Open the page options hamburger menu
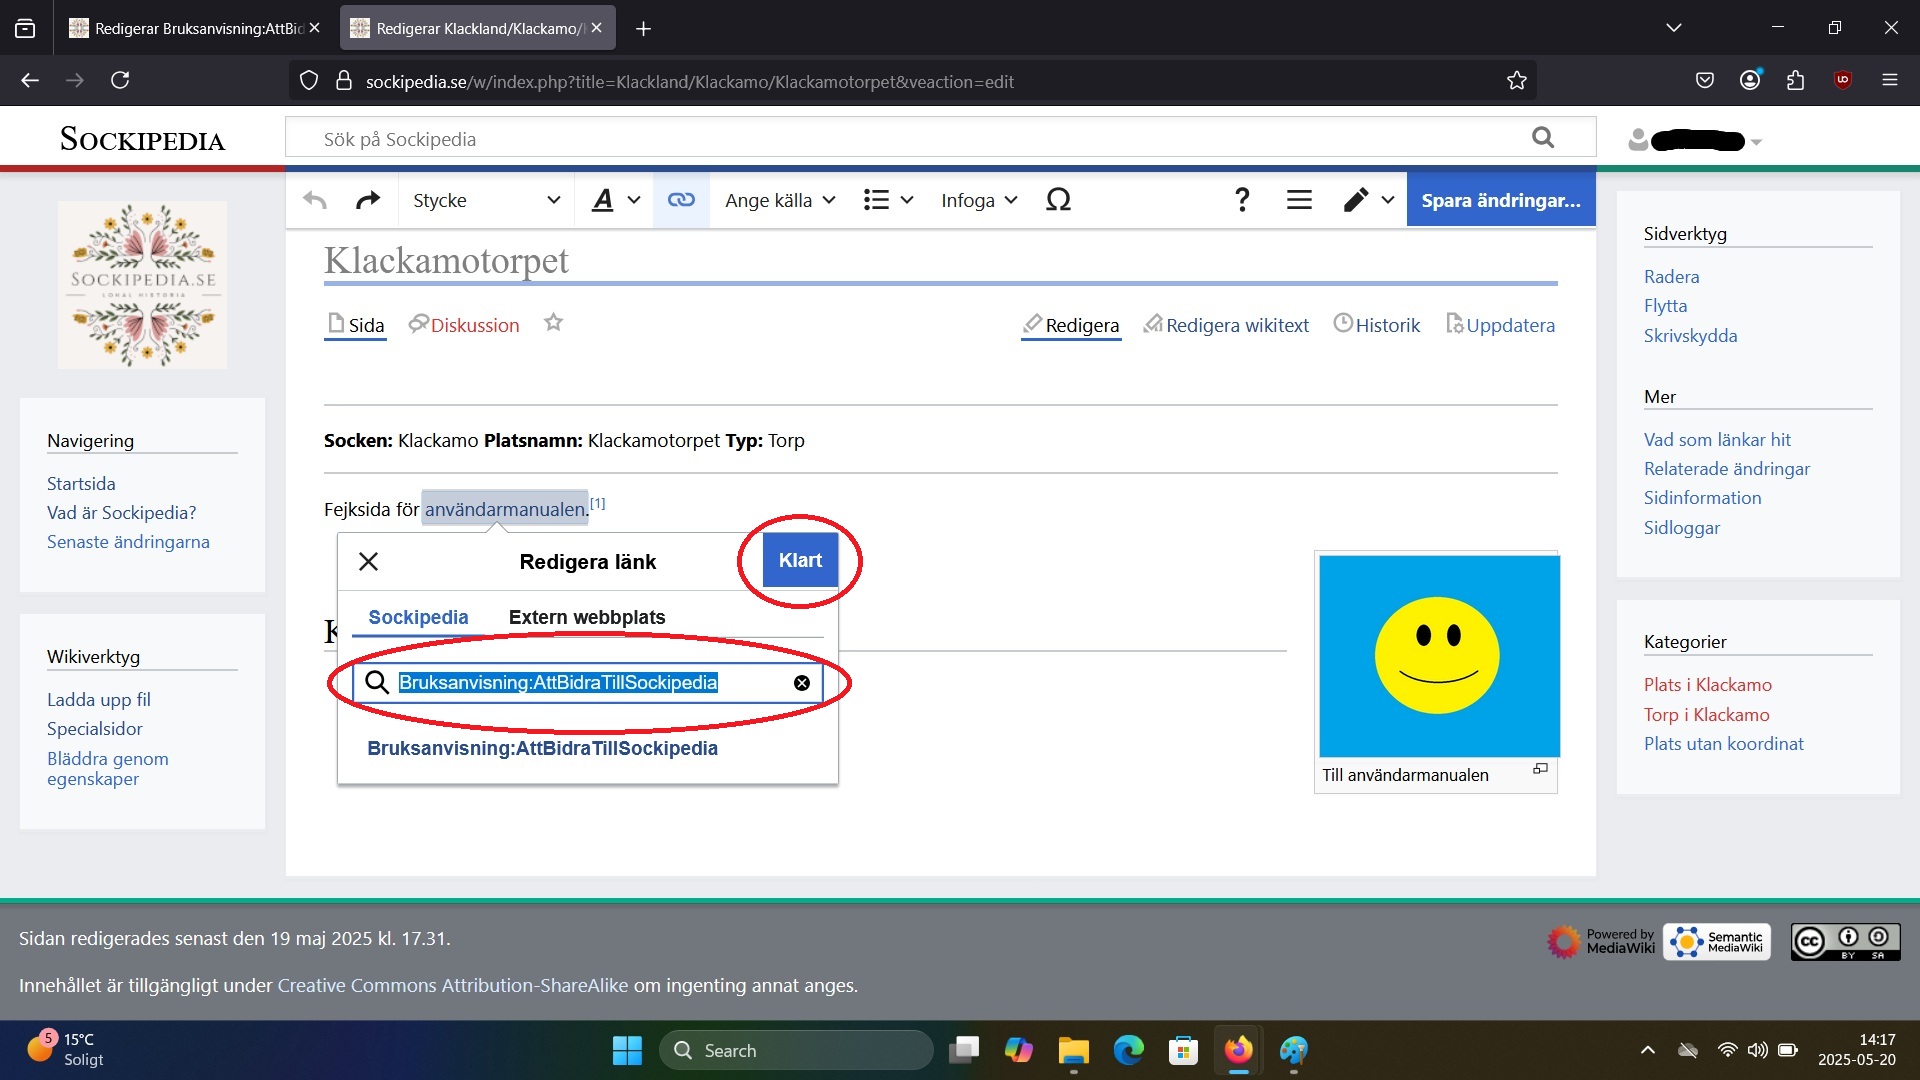 click(x=1299, y=200)
